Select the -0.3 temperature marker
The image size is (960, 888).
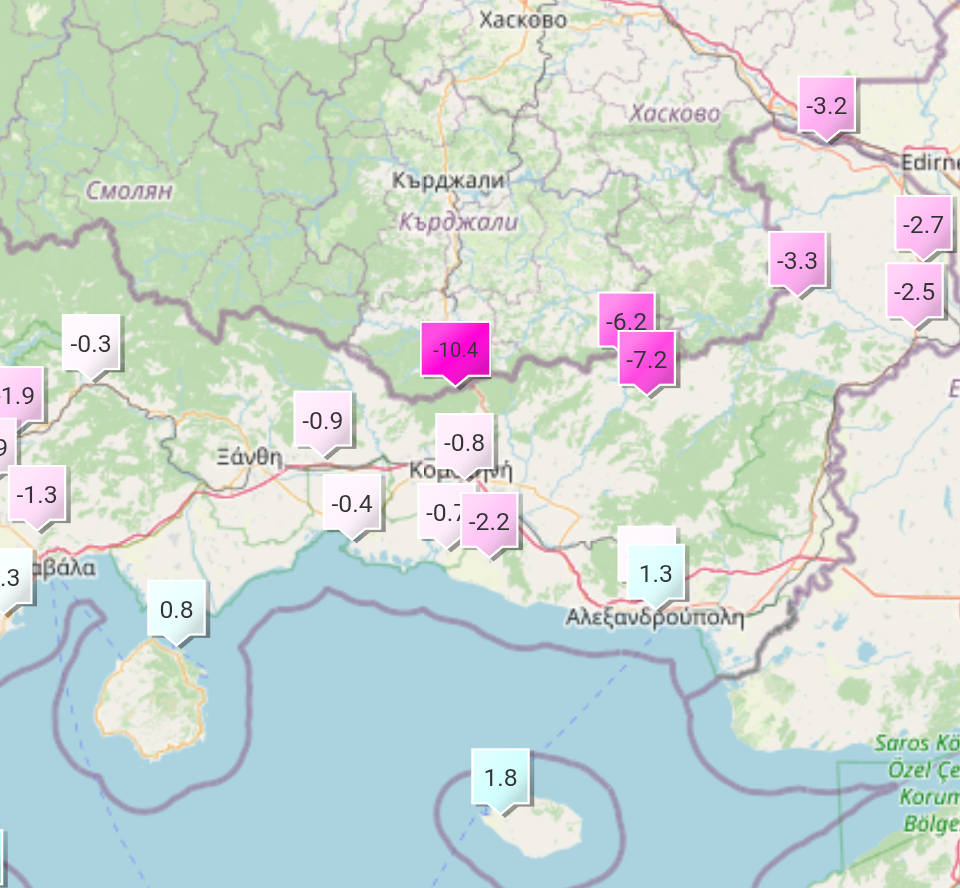[x=92, y=343]
